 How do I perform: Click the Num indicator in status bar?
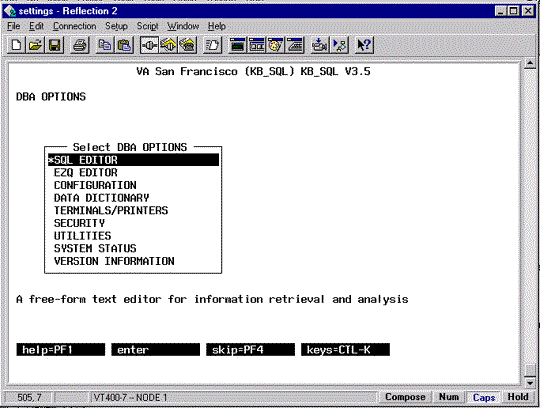(x=448, y=397)
